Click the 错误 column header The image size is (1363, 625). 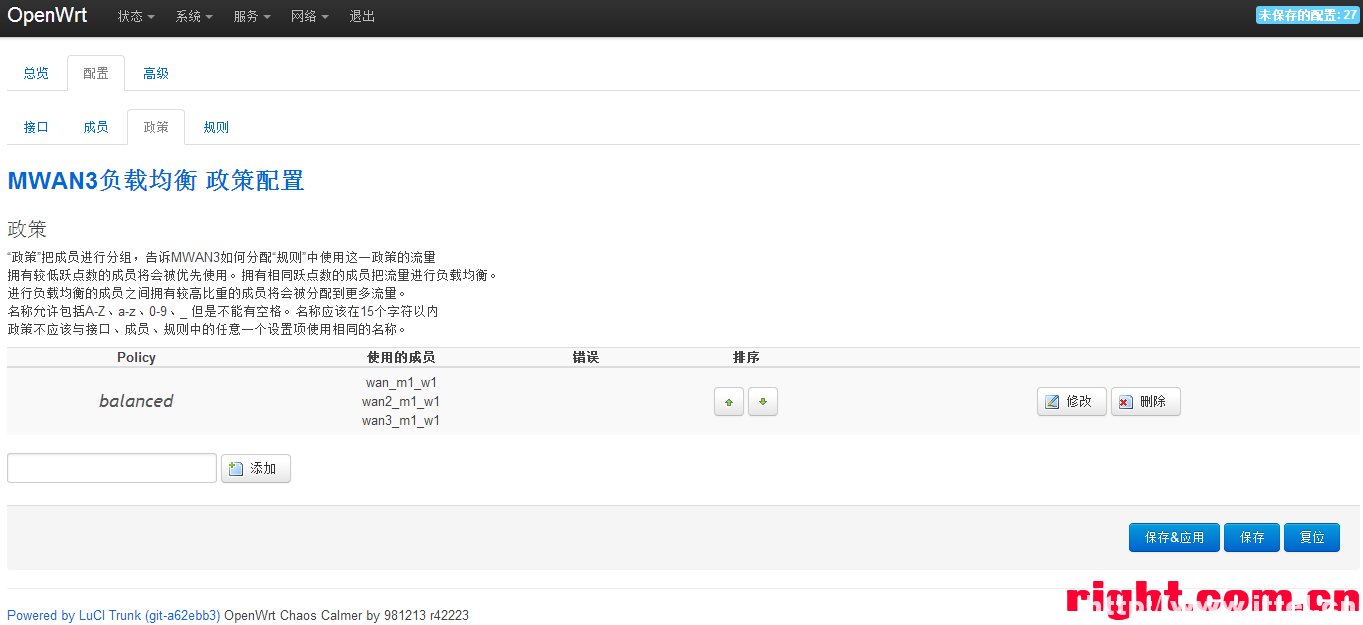586,357
